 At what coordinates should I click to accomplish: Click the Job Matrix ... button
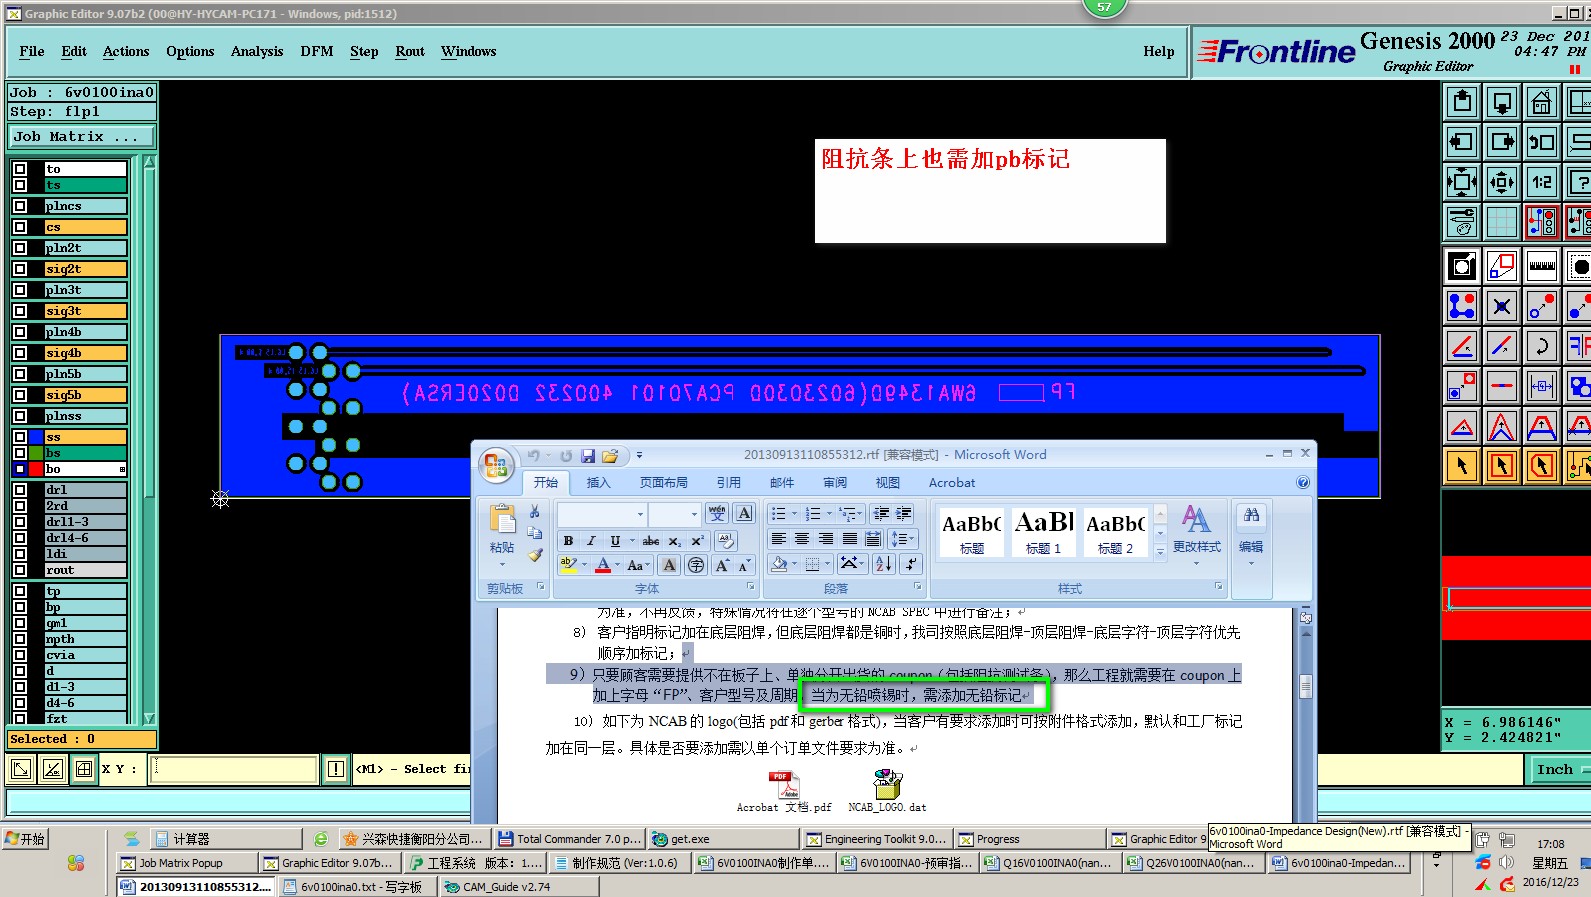coord(82,136)
